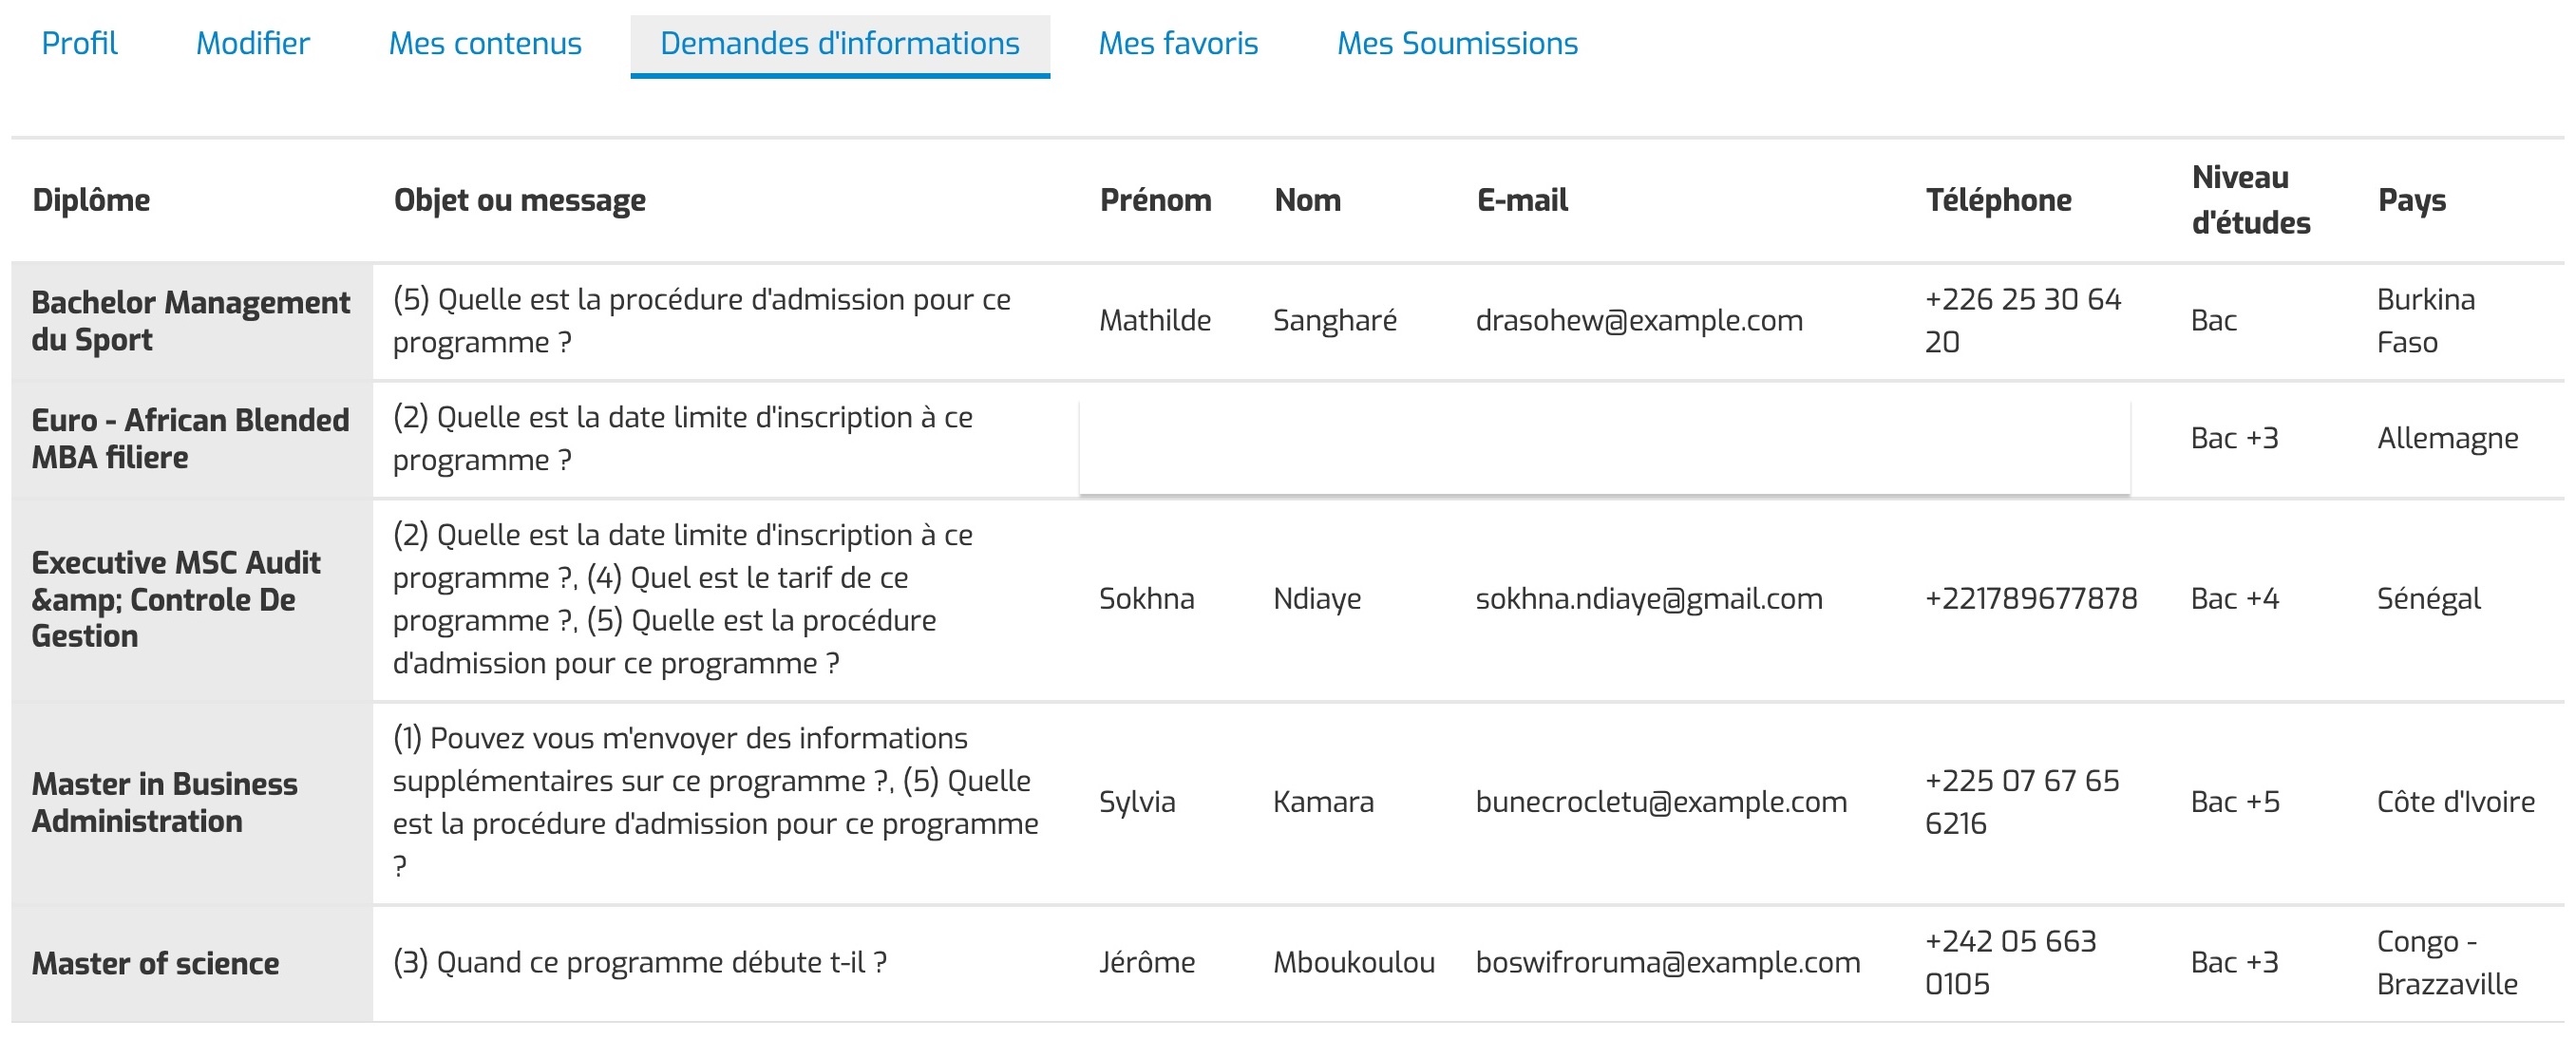Screen dimensions: 2576x1039
Task: Click email drasohew@example.com
Action: [x=1639, y=321]
